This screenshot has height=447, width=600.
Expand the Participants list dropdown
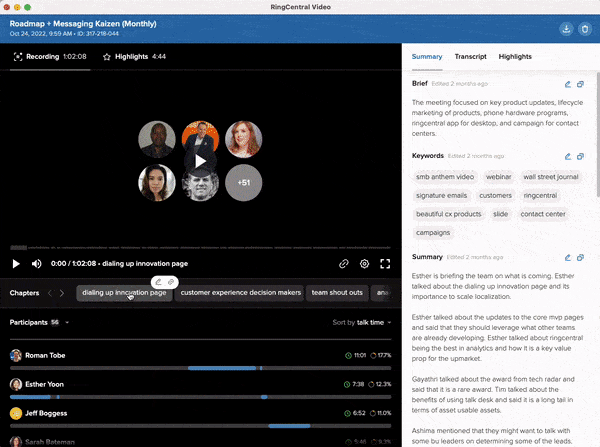coord(67,323)
